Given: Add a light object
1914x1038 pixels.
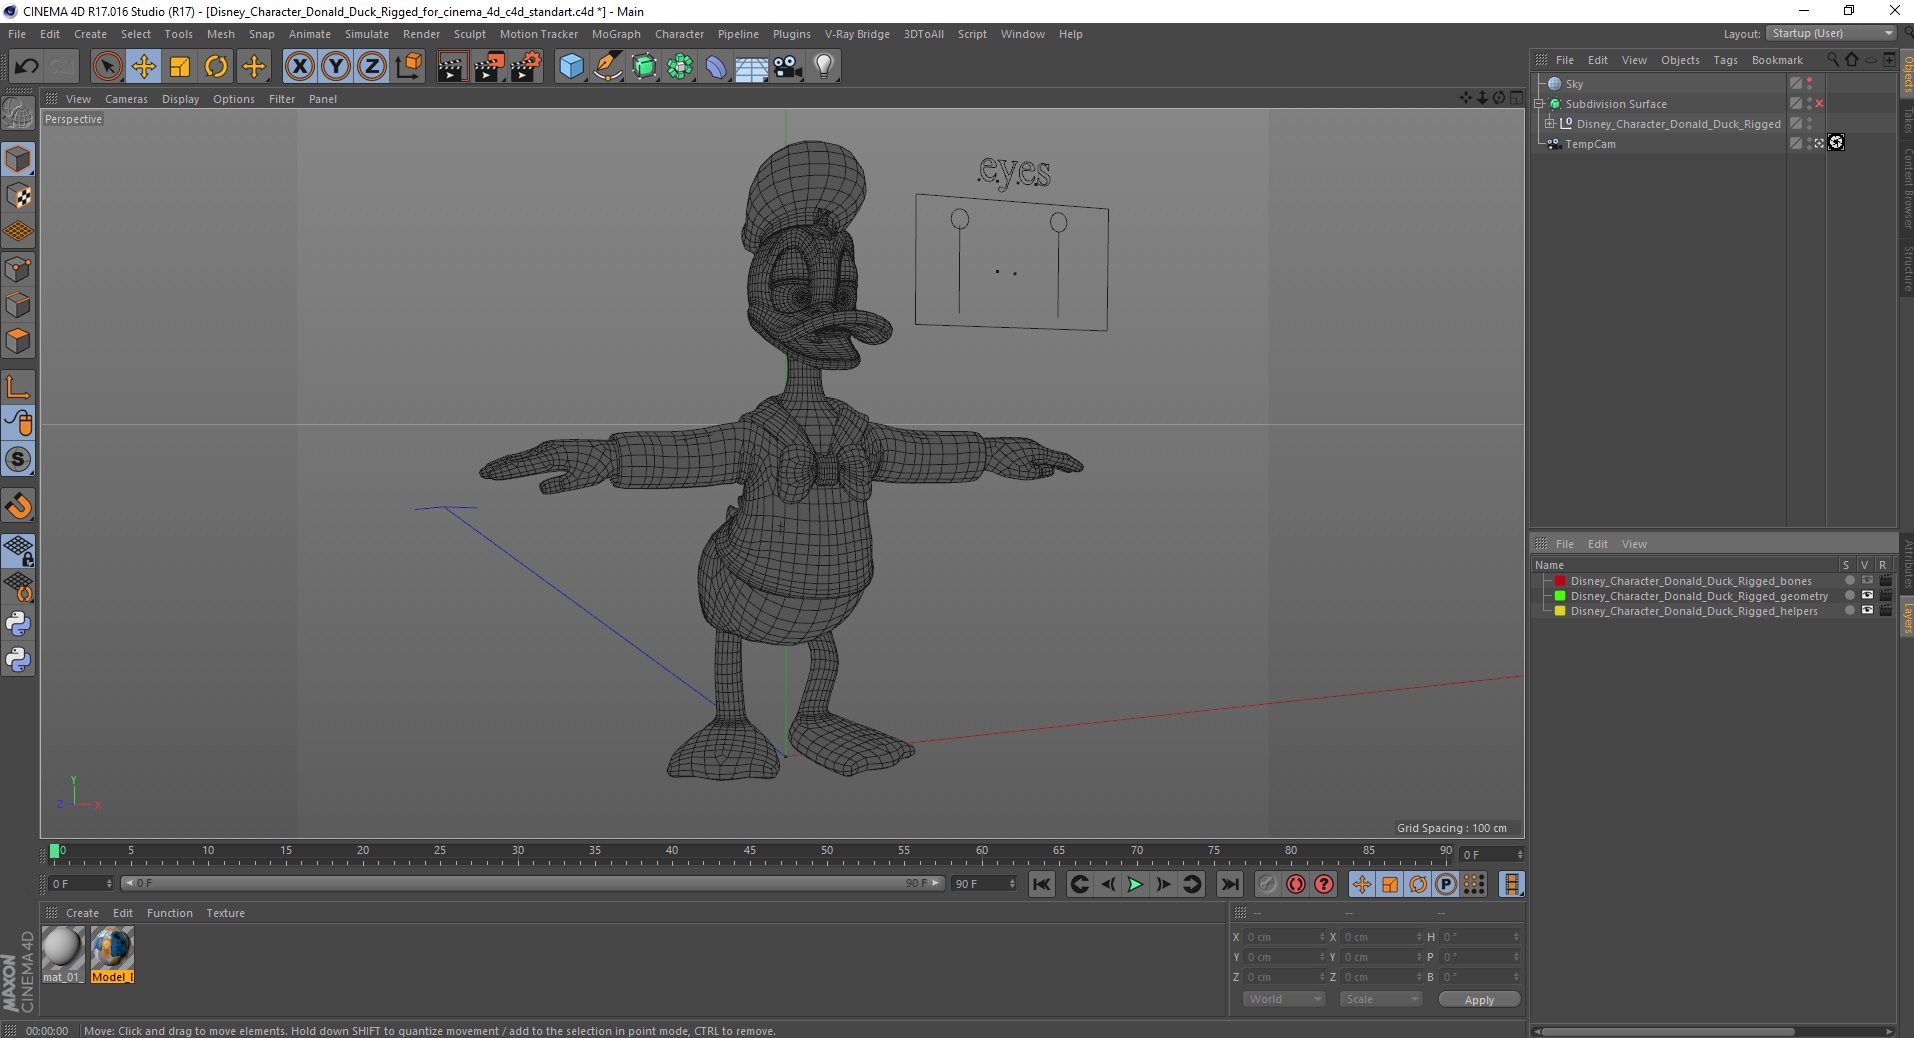Looking at the screenshot, I should pos(824,67).
